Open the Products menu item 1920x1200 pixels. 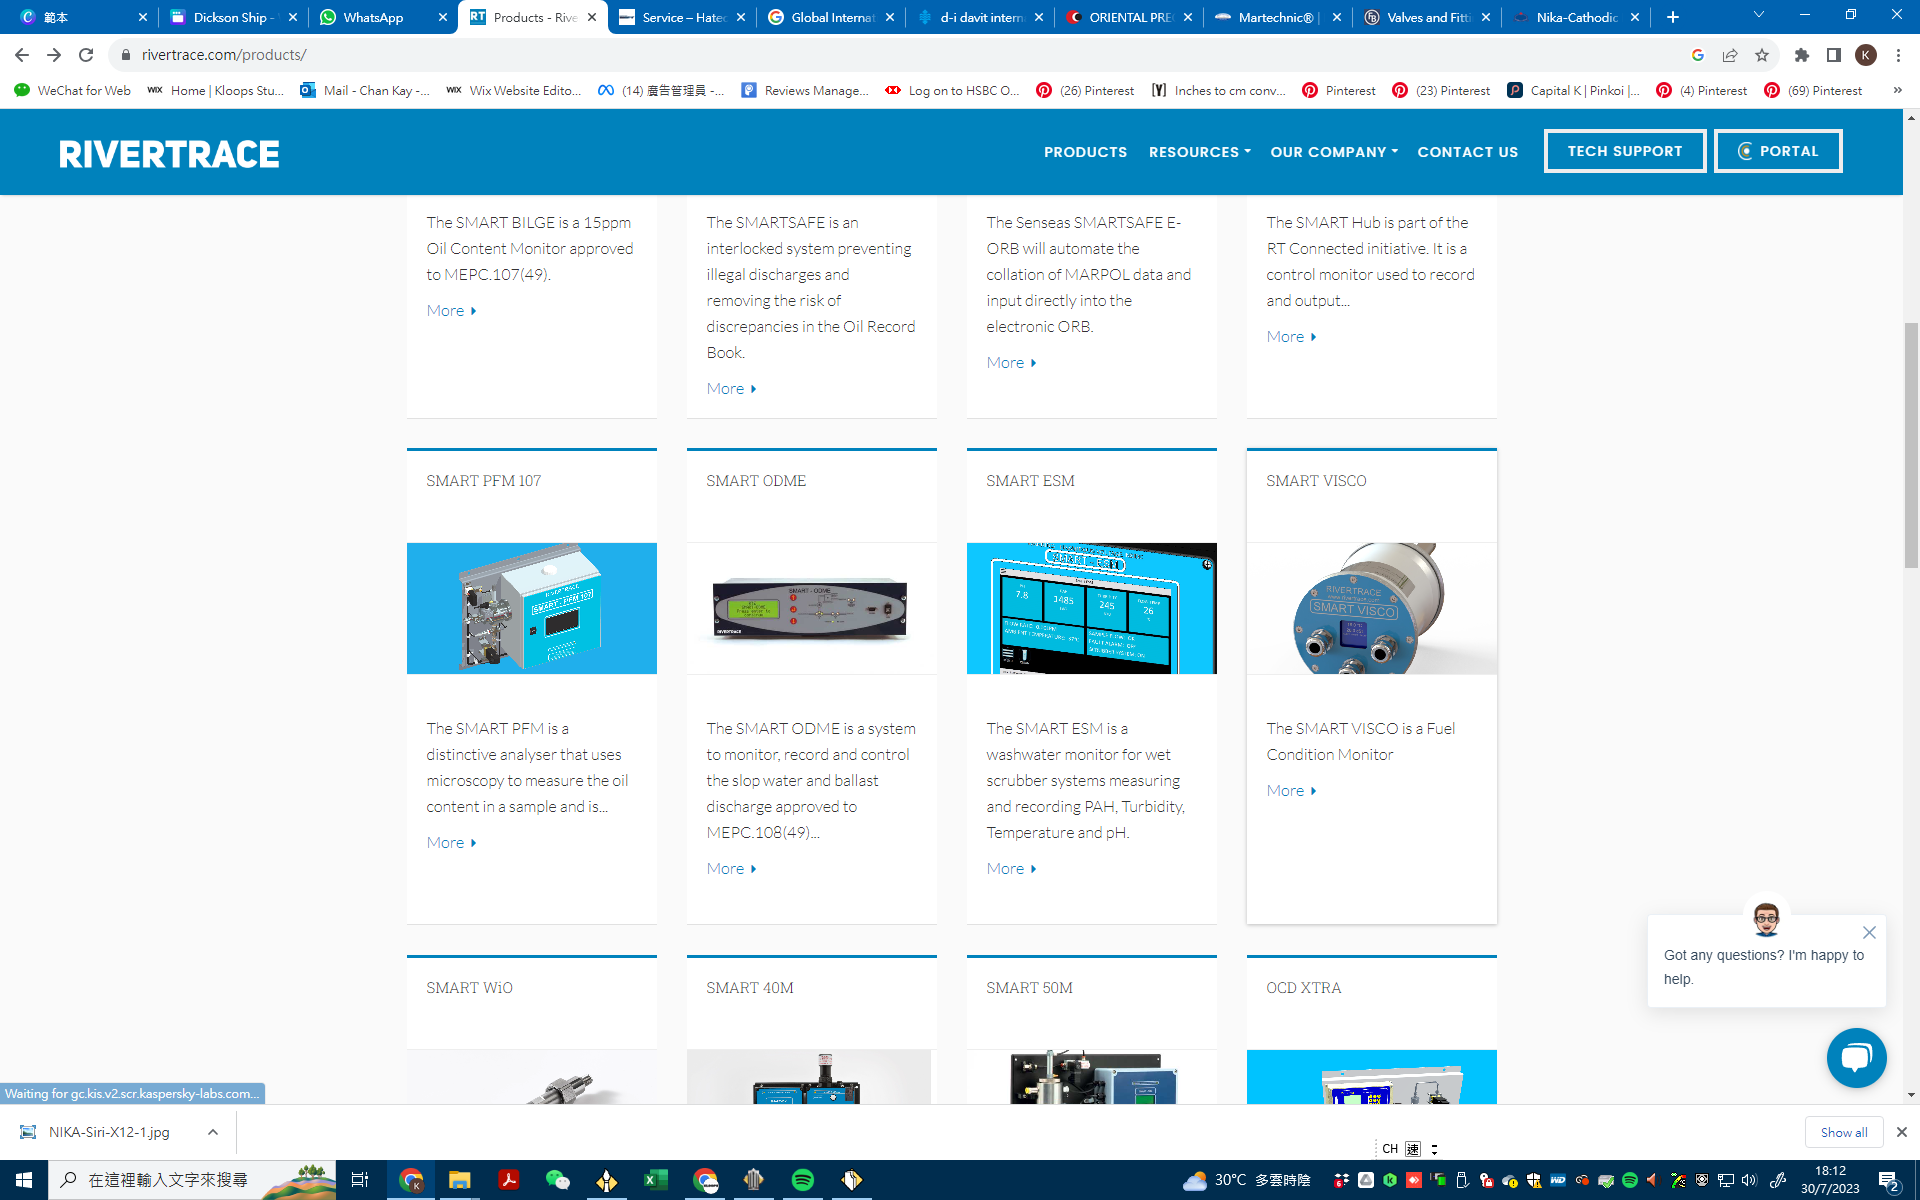click(1085, 152)
